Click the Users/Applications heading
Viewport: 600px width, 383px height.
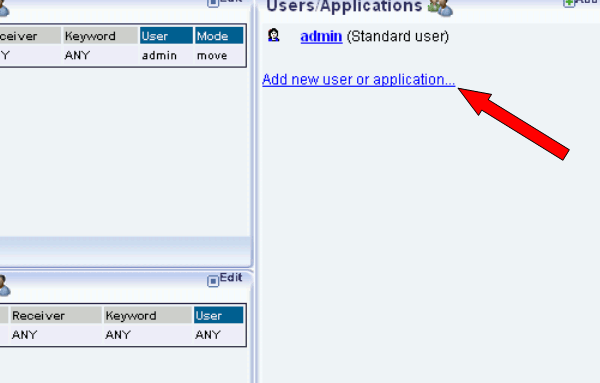344,7
